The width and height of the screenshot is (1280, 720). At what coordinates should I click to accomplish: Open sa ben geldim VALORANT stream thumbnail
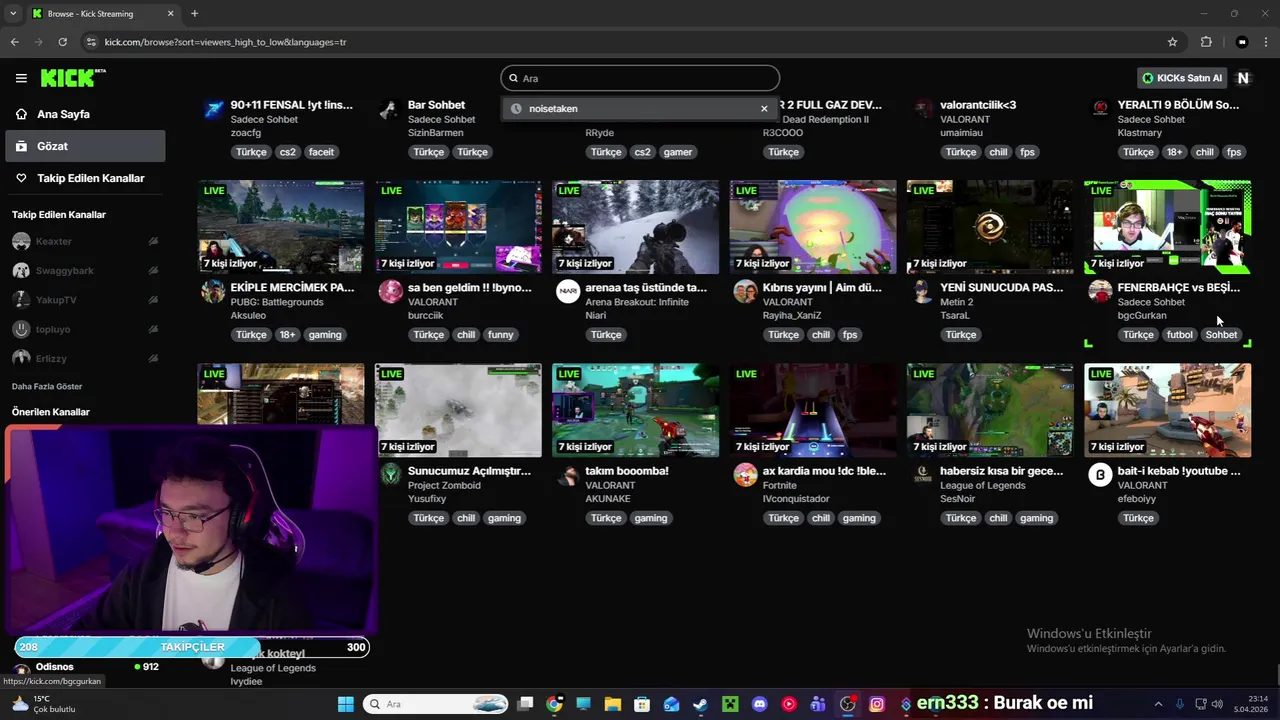point(458,227)
